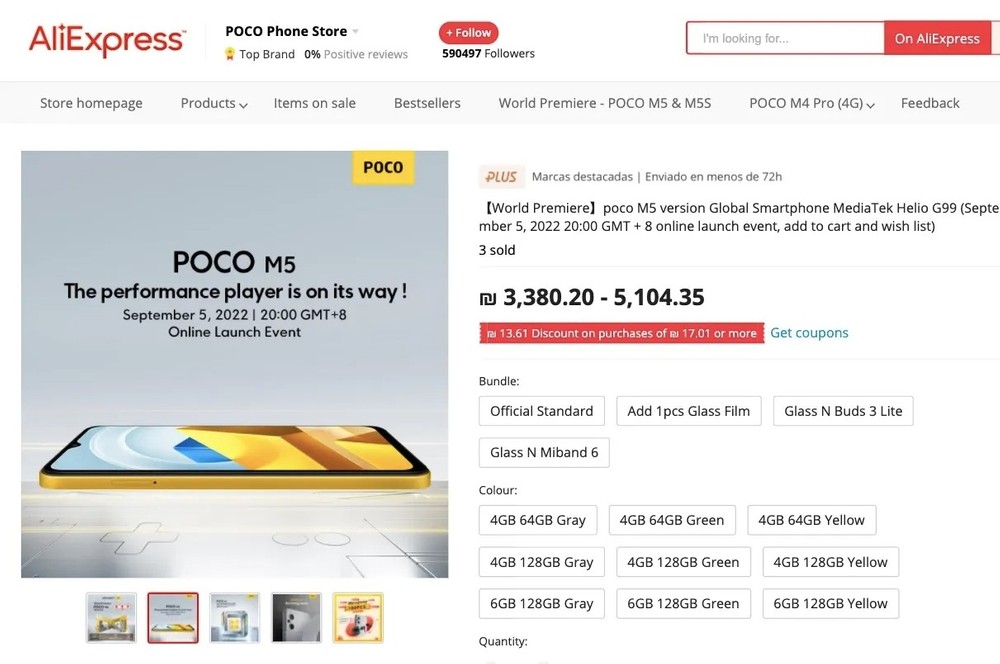The image size is (1000, 664).
Task: Choose the 4GB 64GB Yellow colour option
Action: [811, 520]
